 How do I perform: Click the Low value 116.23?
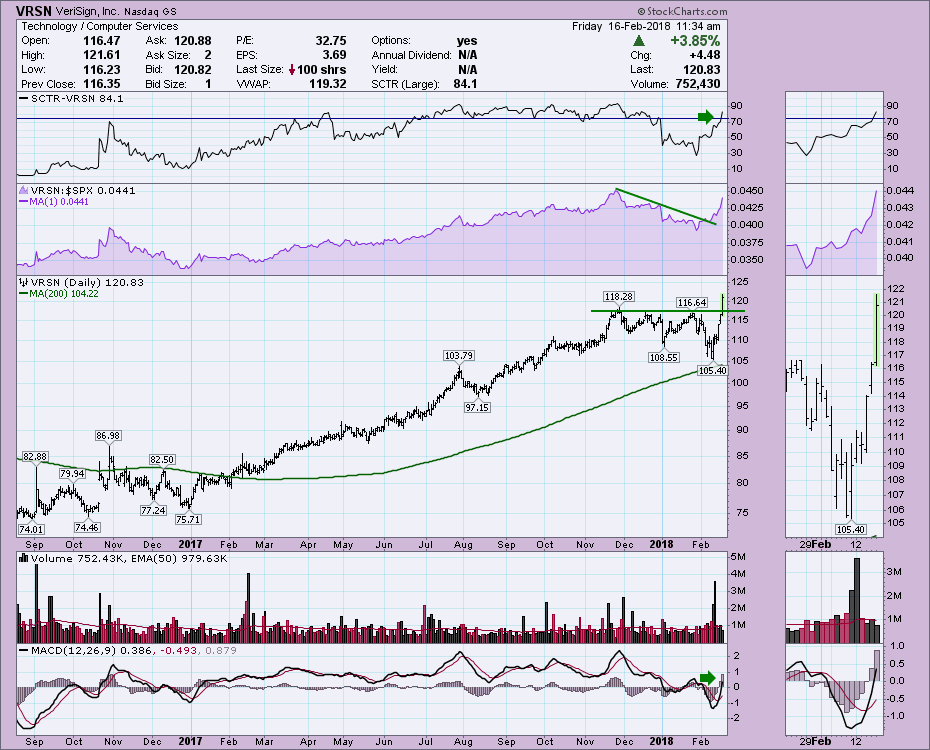tap(101, 69)
